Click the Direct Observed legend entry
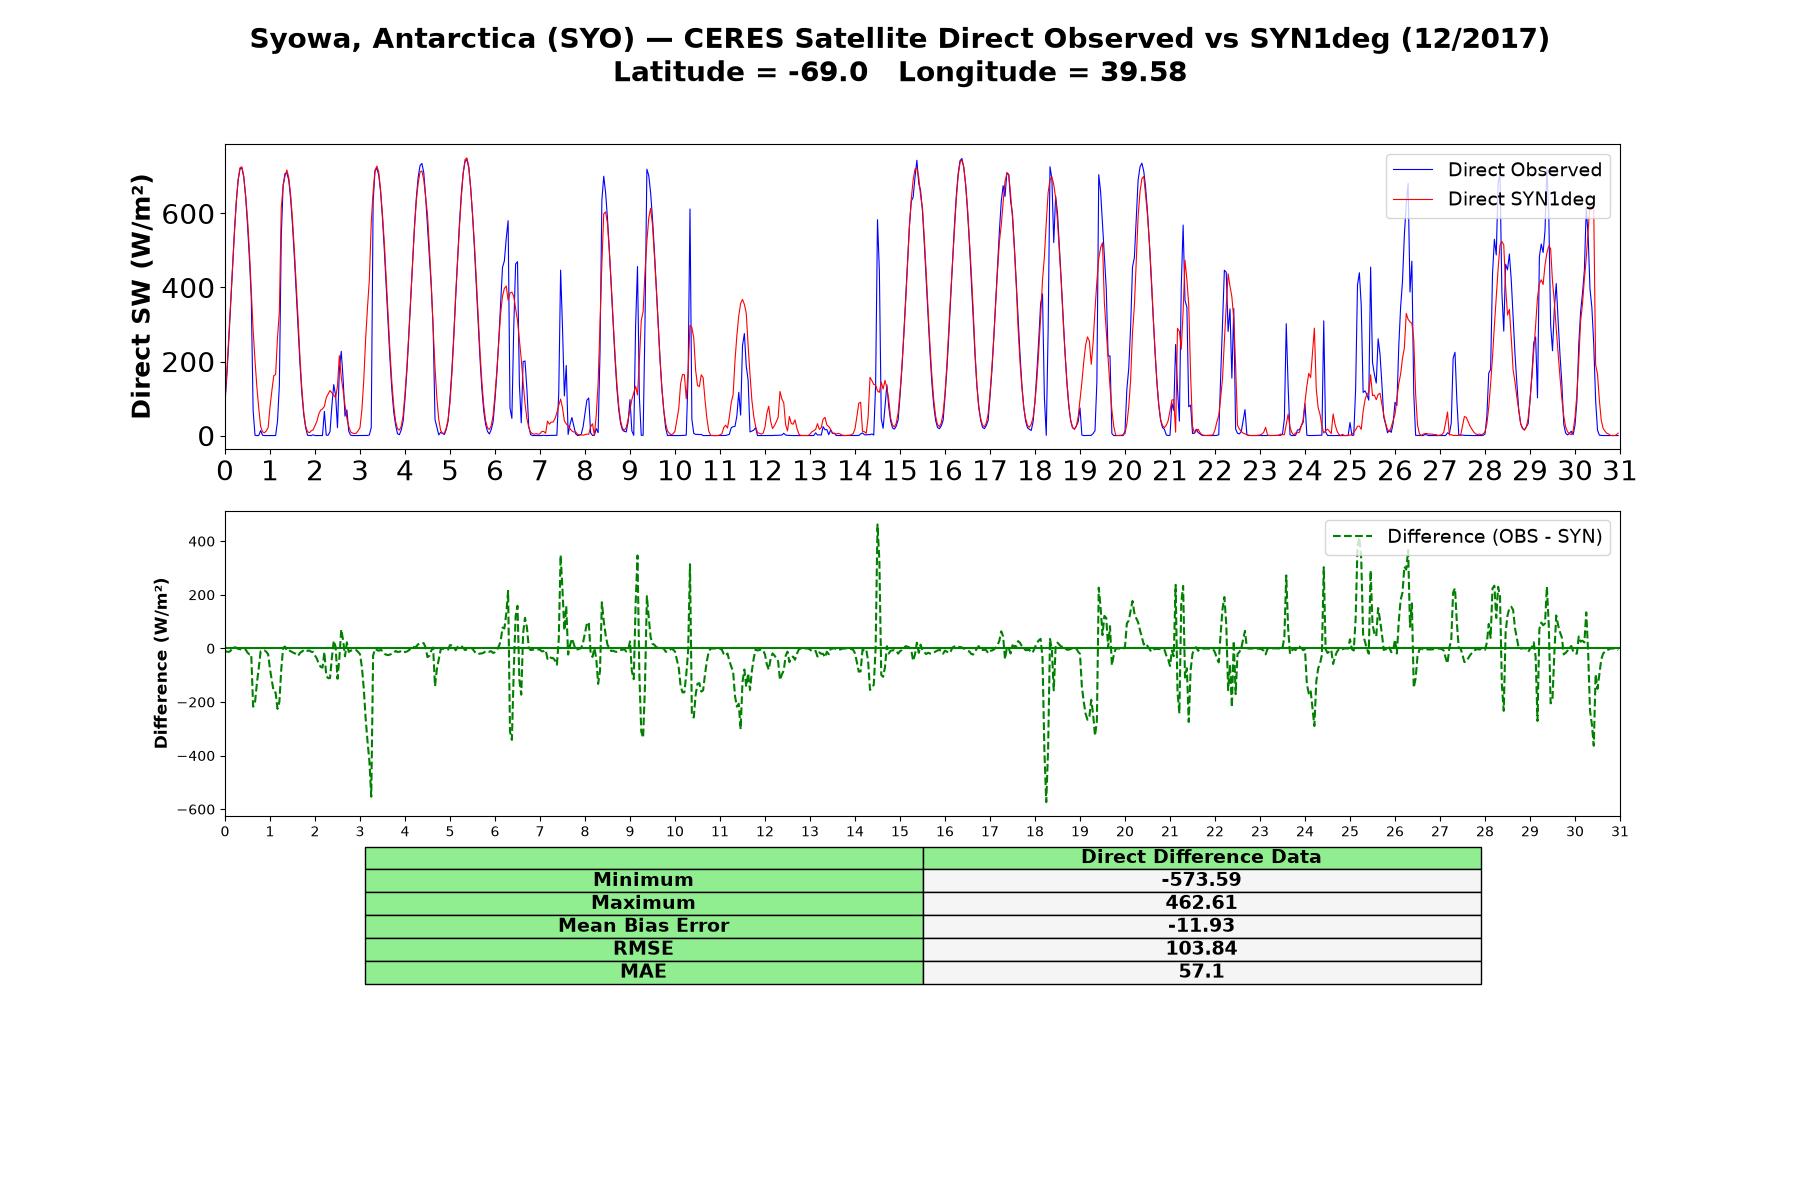The image size is (1800, 1200). coord(1497,170)
